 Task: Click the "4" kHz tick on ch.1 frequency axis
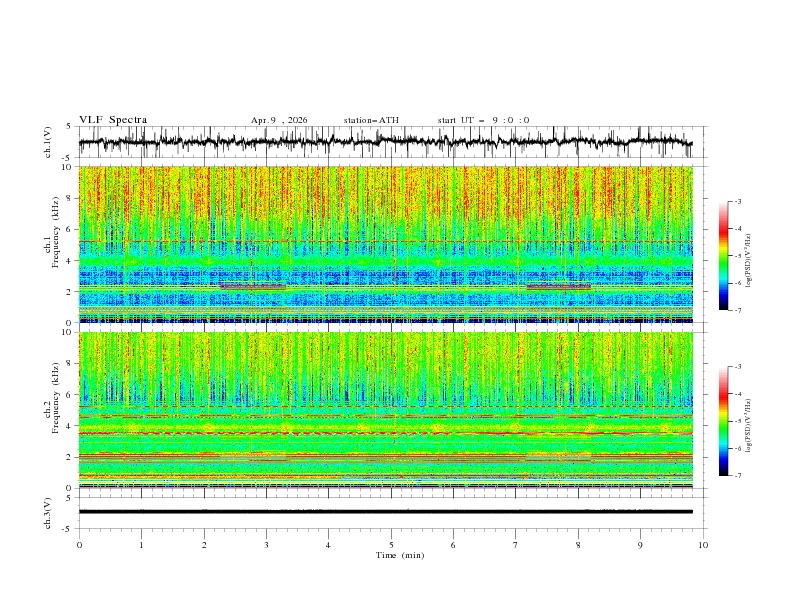pyautogui.click(x=70, y=261)
